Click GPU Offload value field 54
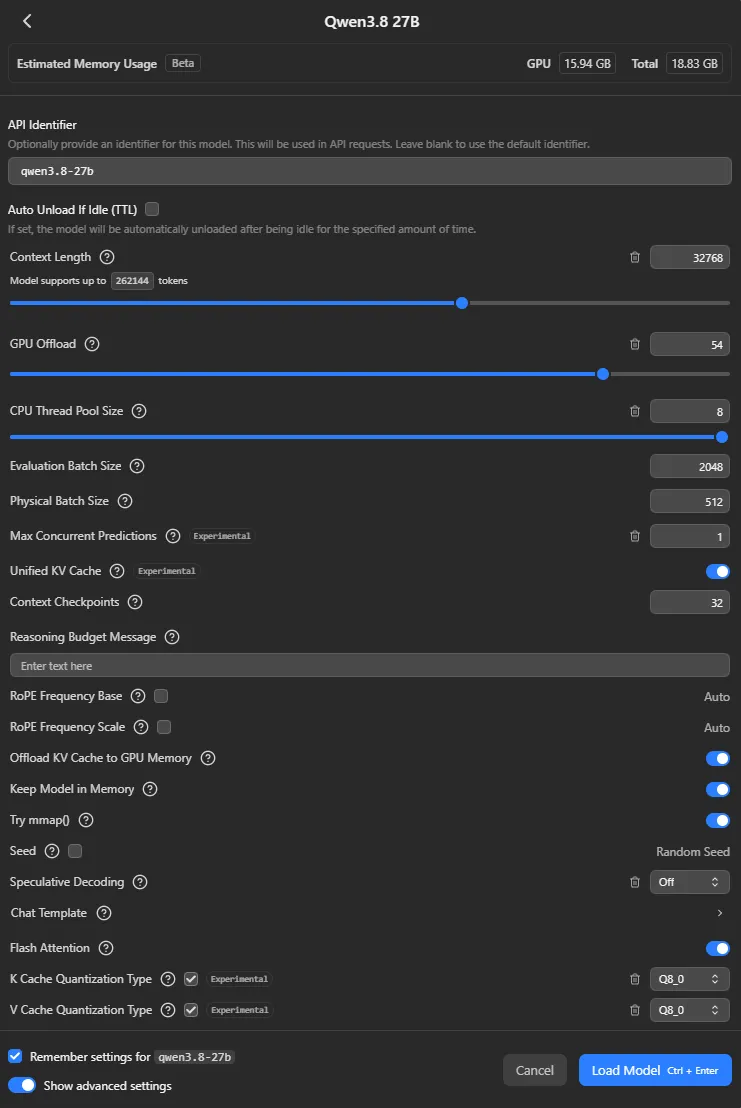 click(689, 345)
